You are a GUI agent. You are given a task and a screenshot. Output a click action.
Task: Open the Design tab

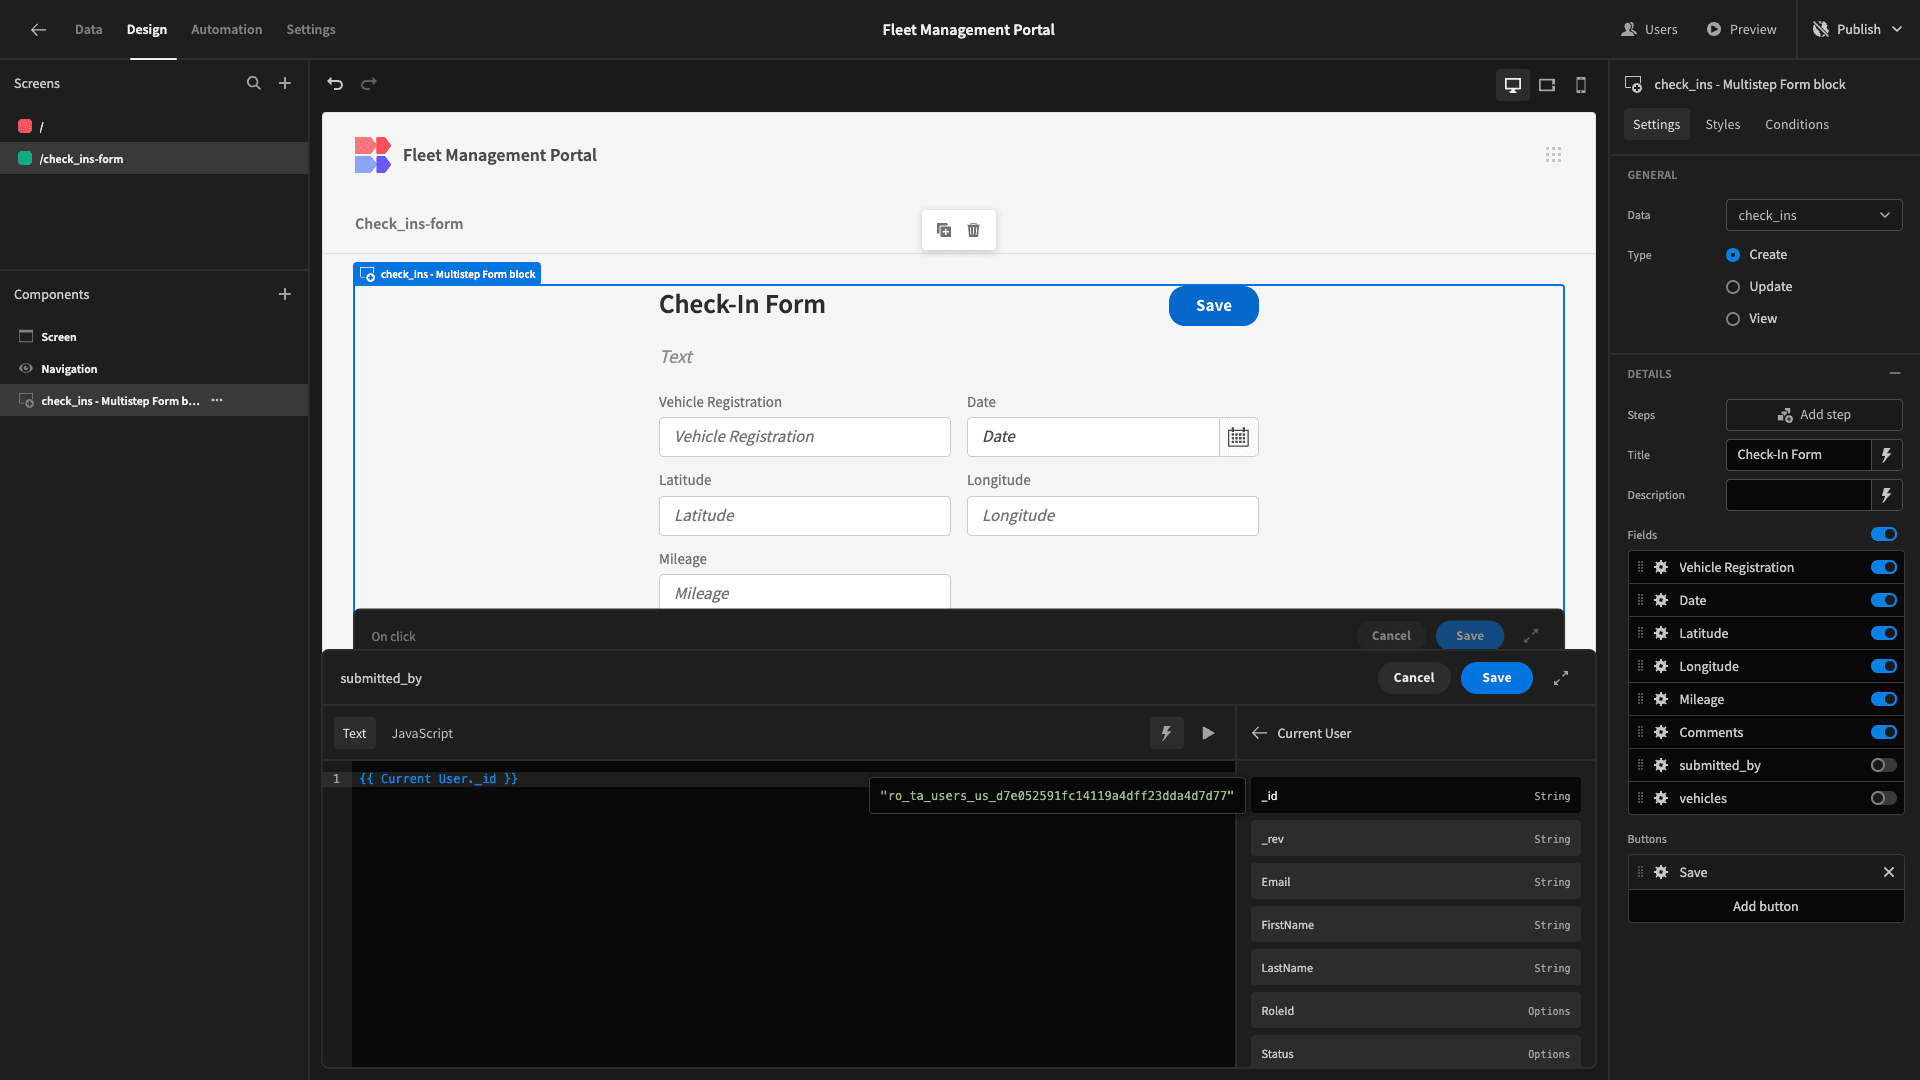click(147, 30)
